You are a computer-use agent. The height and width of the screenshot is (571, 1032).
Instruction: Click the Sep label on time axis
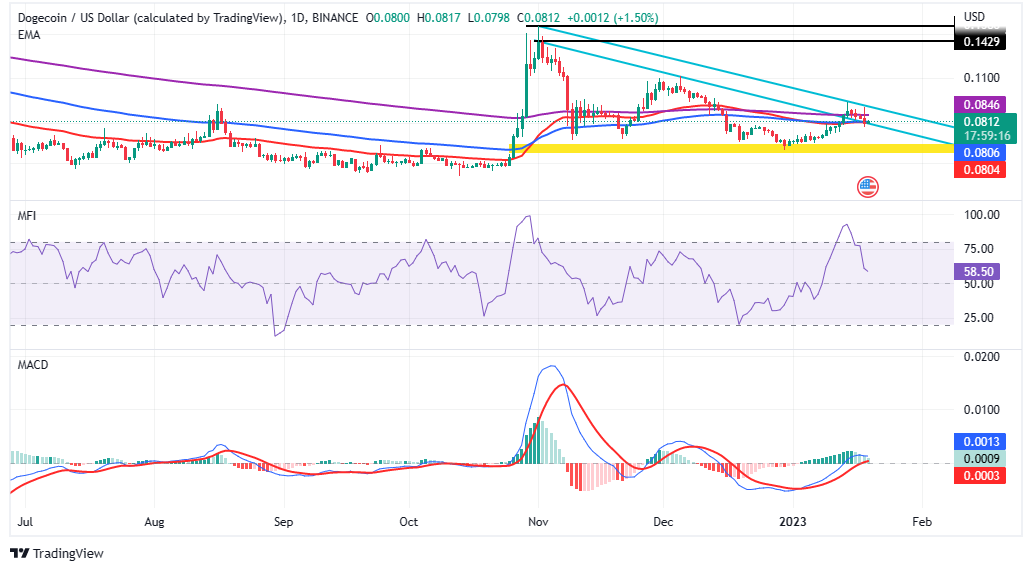coord(283,522)
